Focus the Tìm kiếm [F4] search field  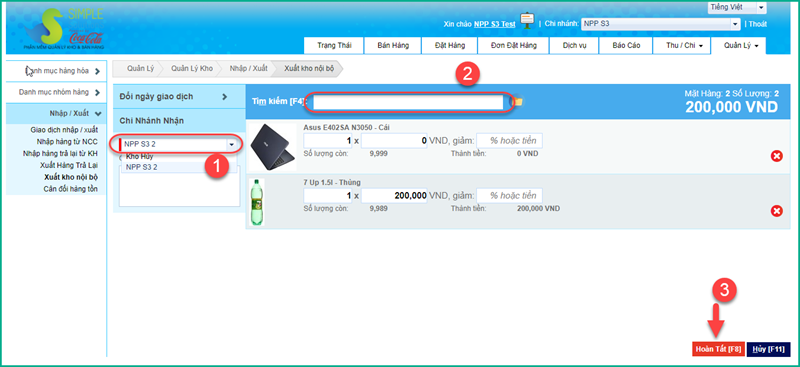408,103
